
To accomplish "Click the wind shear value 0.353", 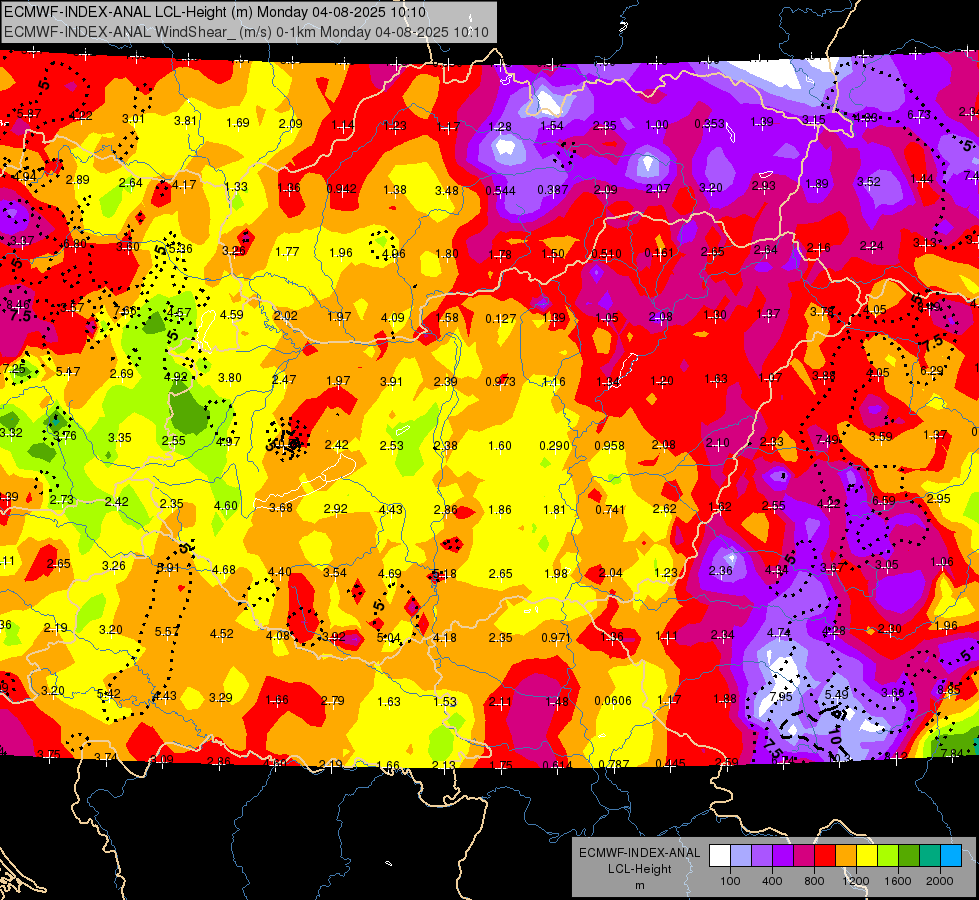I will tap(710, 124).
